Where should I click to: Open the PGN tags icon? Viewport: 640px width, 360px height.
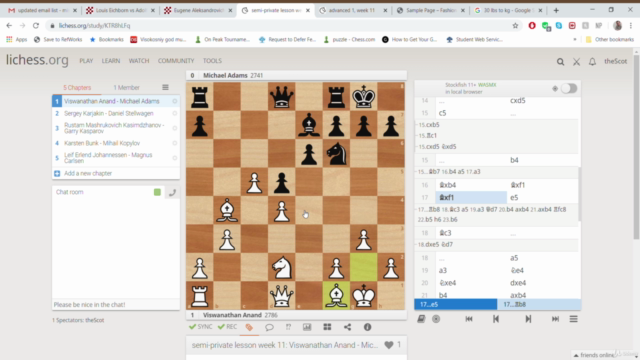pyautogui.click(x=249, y=327)
